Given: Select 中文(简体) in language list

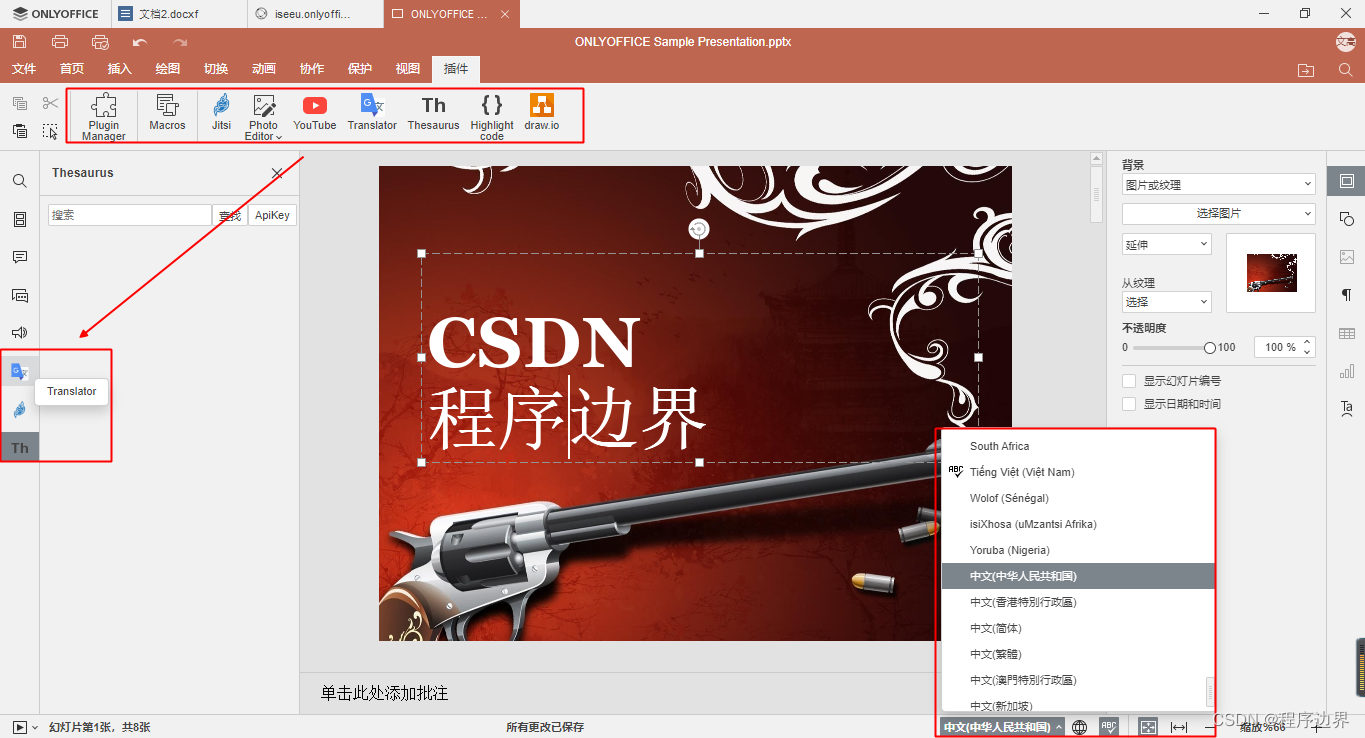Looking at the screenshot, I should (x=1078, y=628).
